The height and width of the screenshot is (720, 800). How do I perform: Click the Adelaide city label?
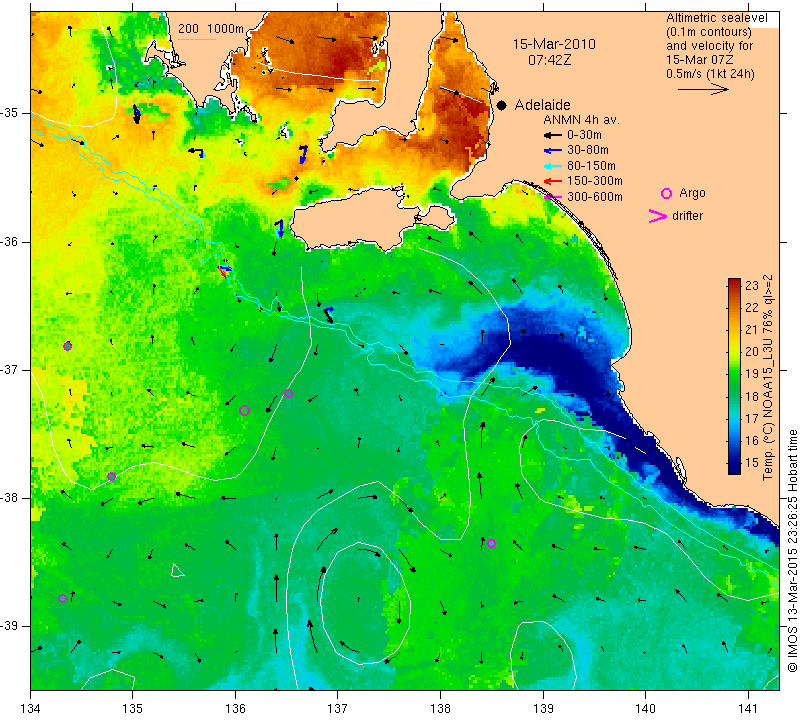click(542, 105)
